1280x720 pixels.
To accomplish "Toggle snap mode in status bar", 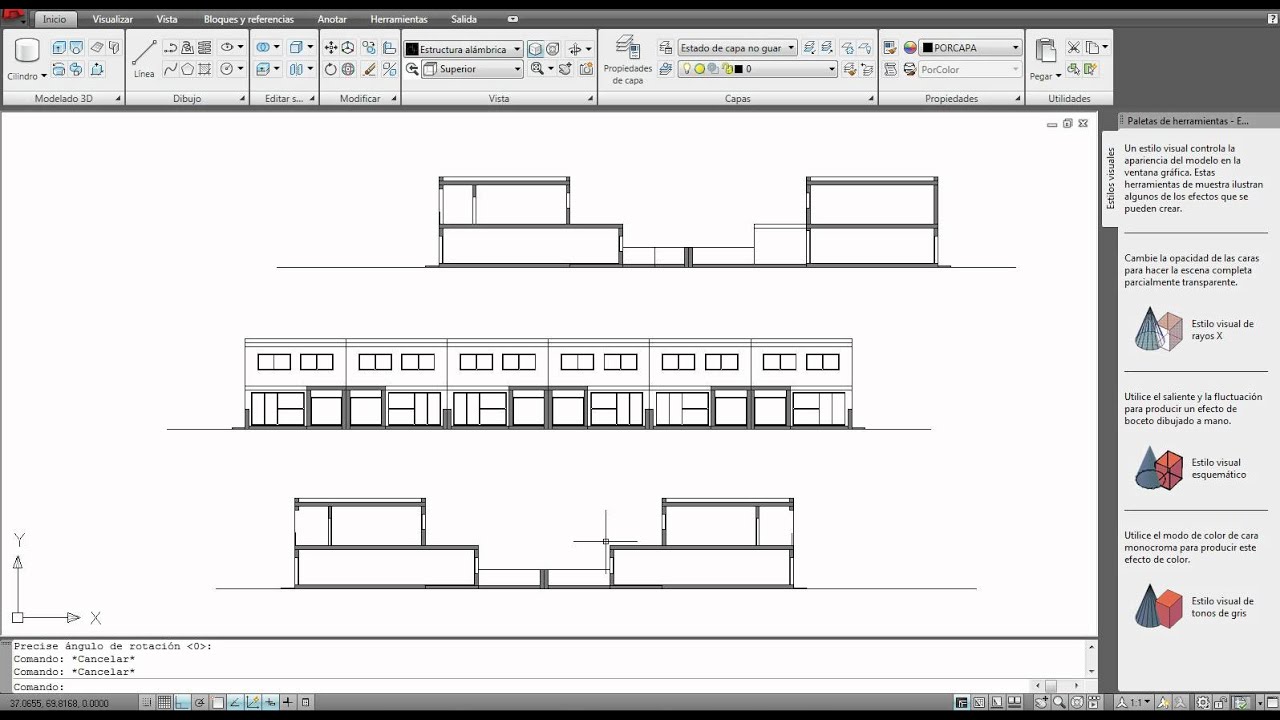I will tap(147, 703).
